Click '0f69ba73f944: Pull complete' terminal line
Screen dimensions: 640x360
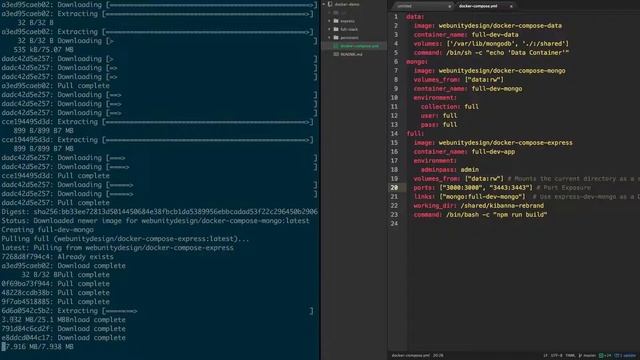point(56,284)
